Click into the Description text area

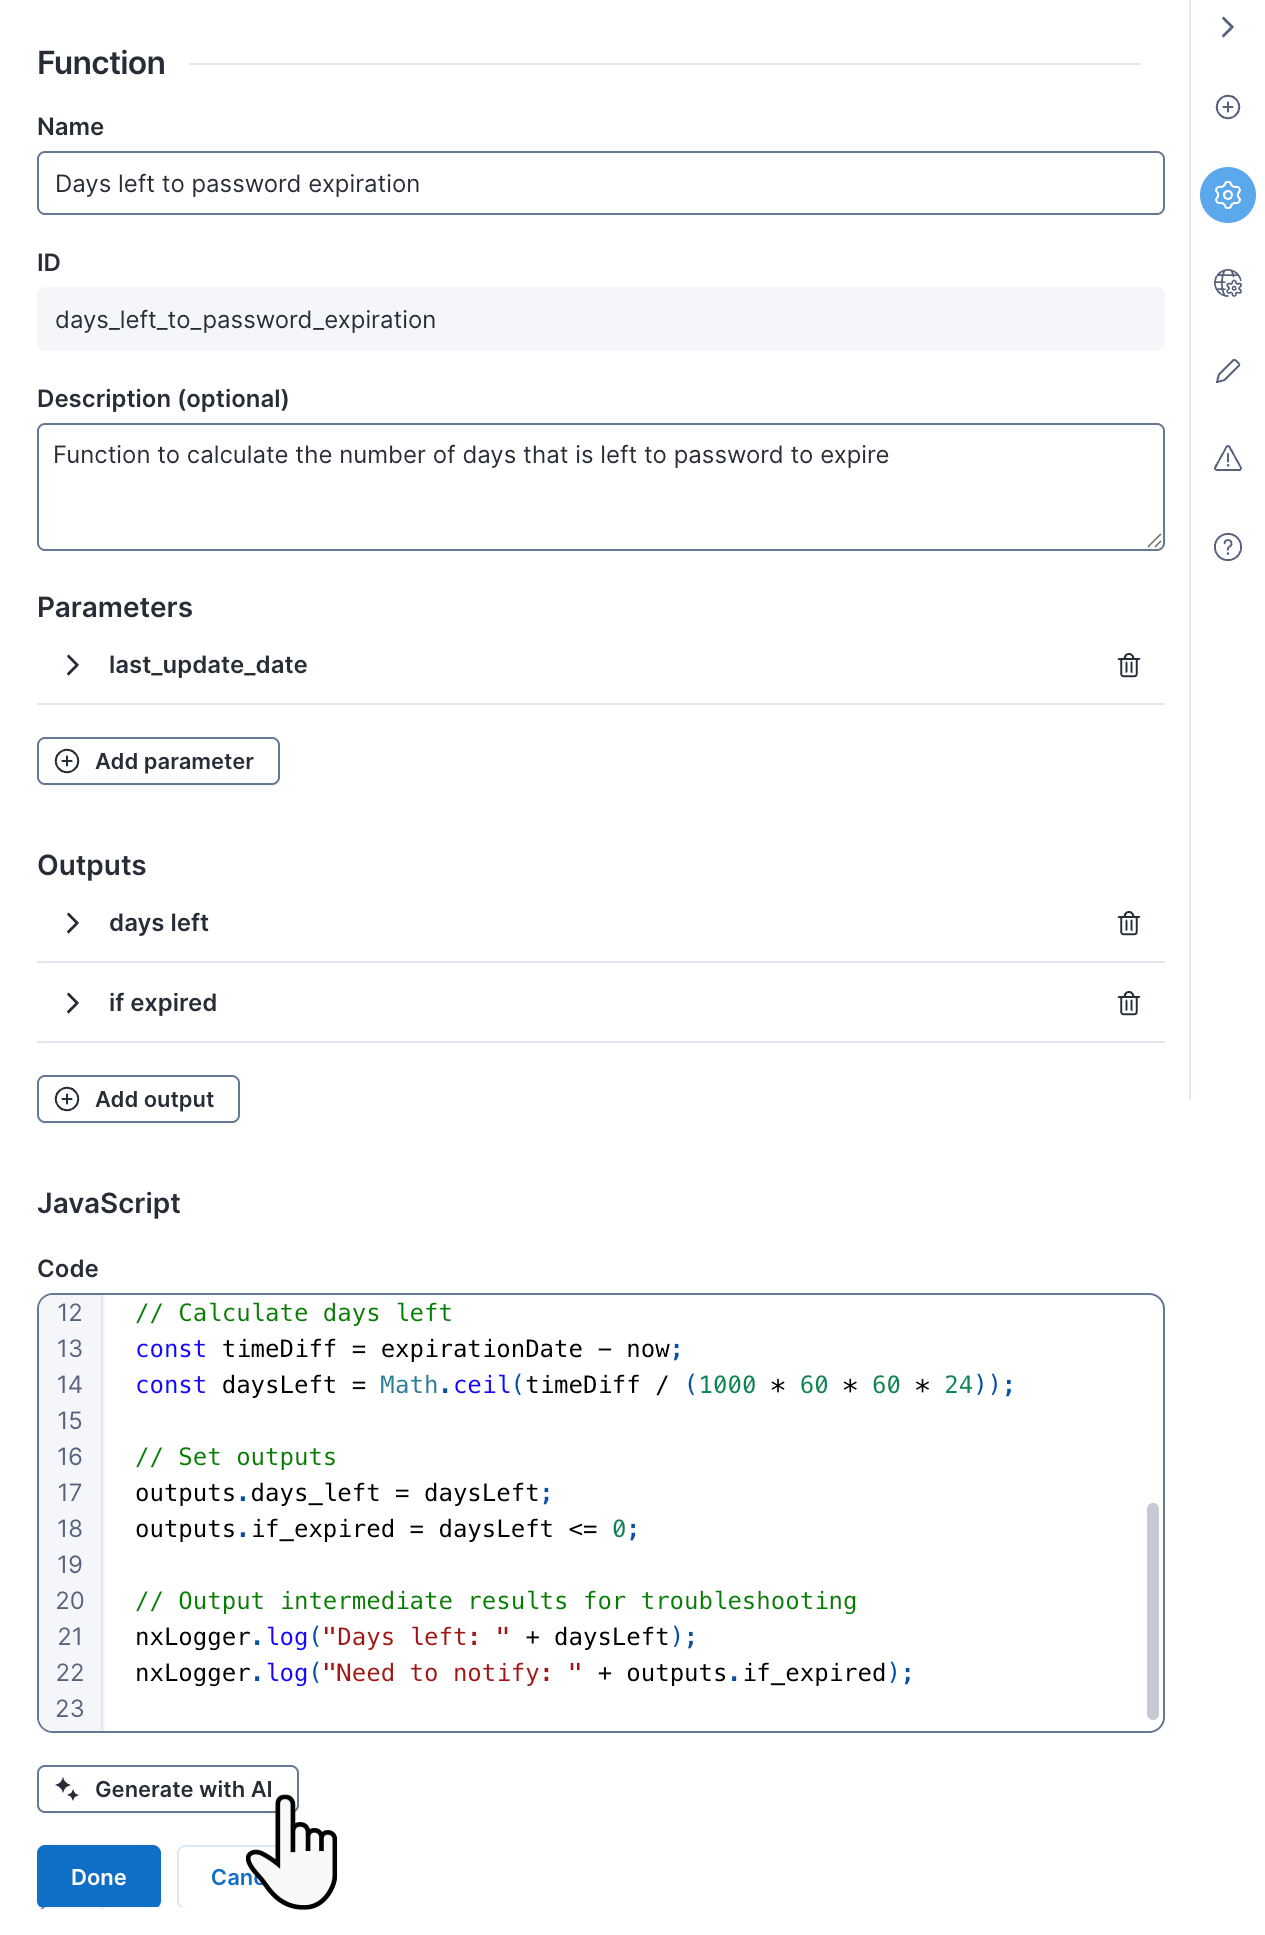point(600,487)
